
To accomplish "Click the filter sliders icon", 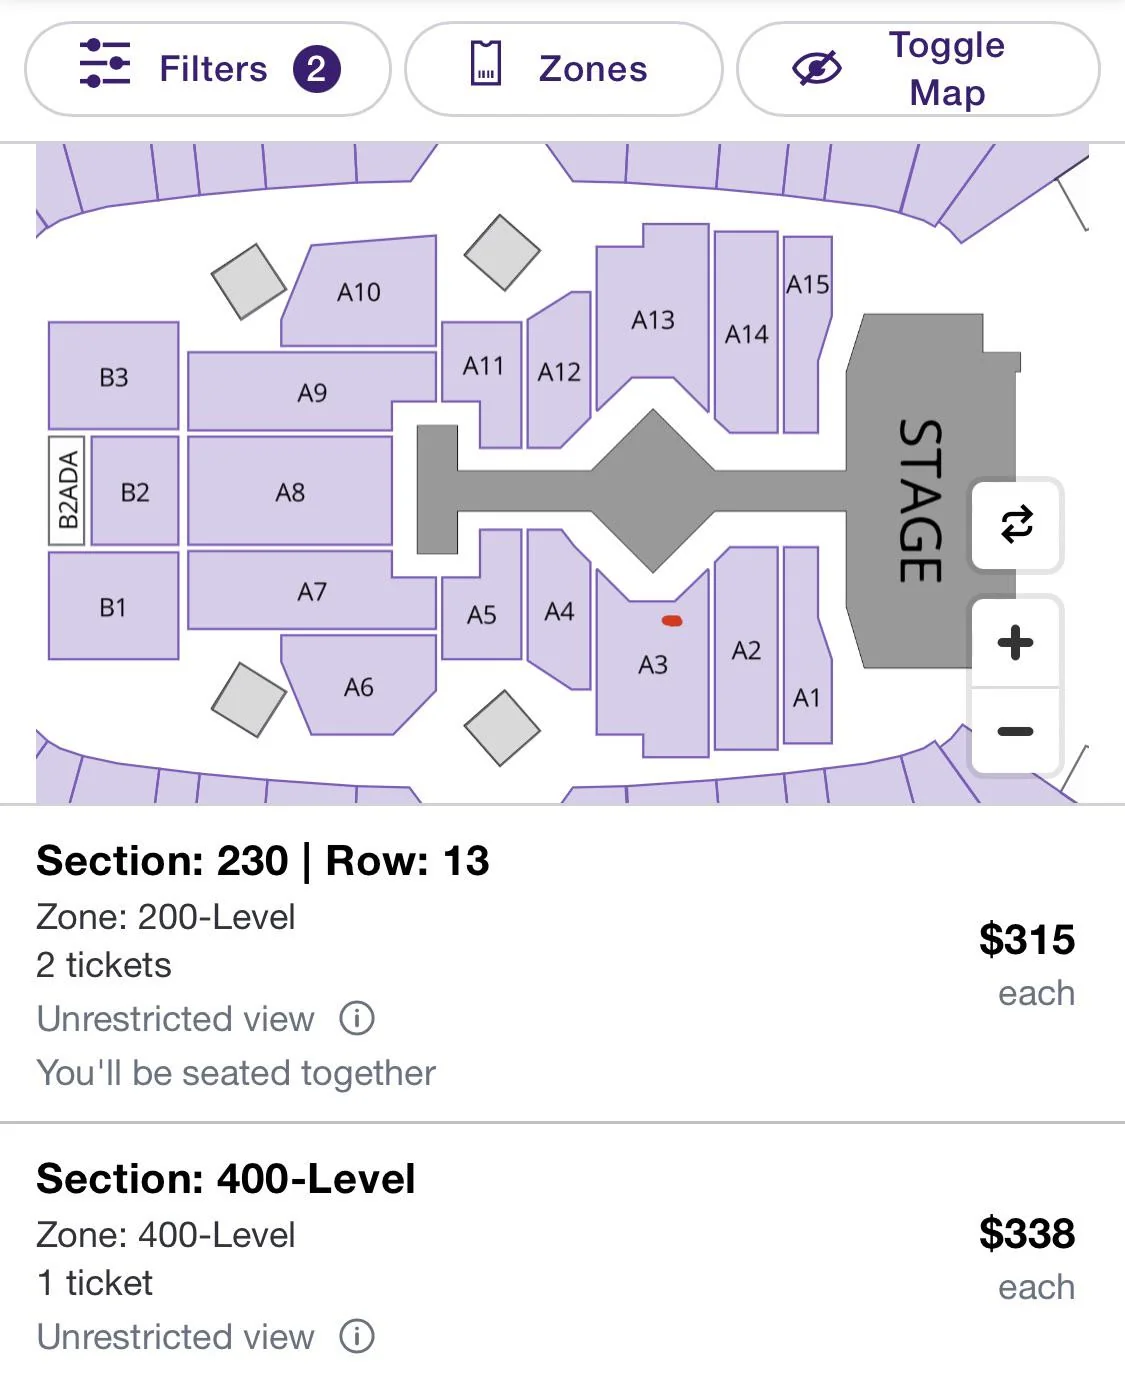I will tap(105, 64).
